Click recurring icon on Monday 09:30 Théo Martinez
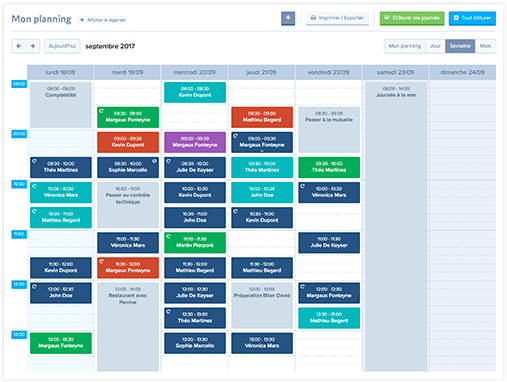 [34, 161]
